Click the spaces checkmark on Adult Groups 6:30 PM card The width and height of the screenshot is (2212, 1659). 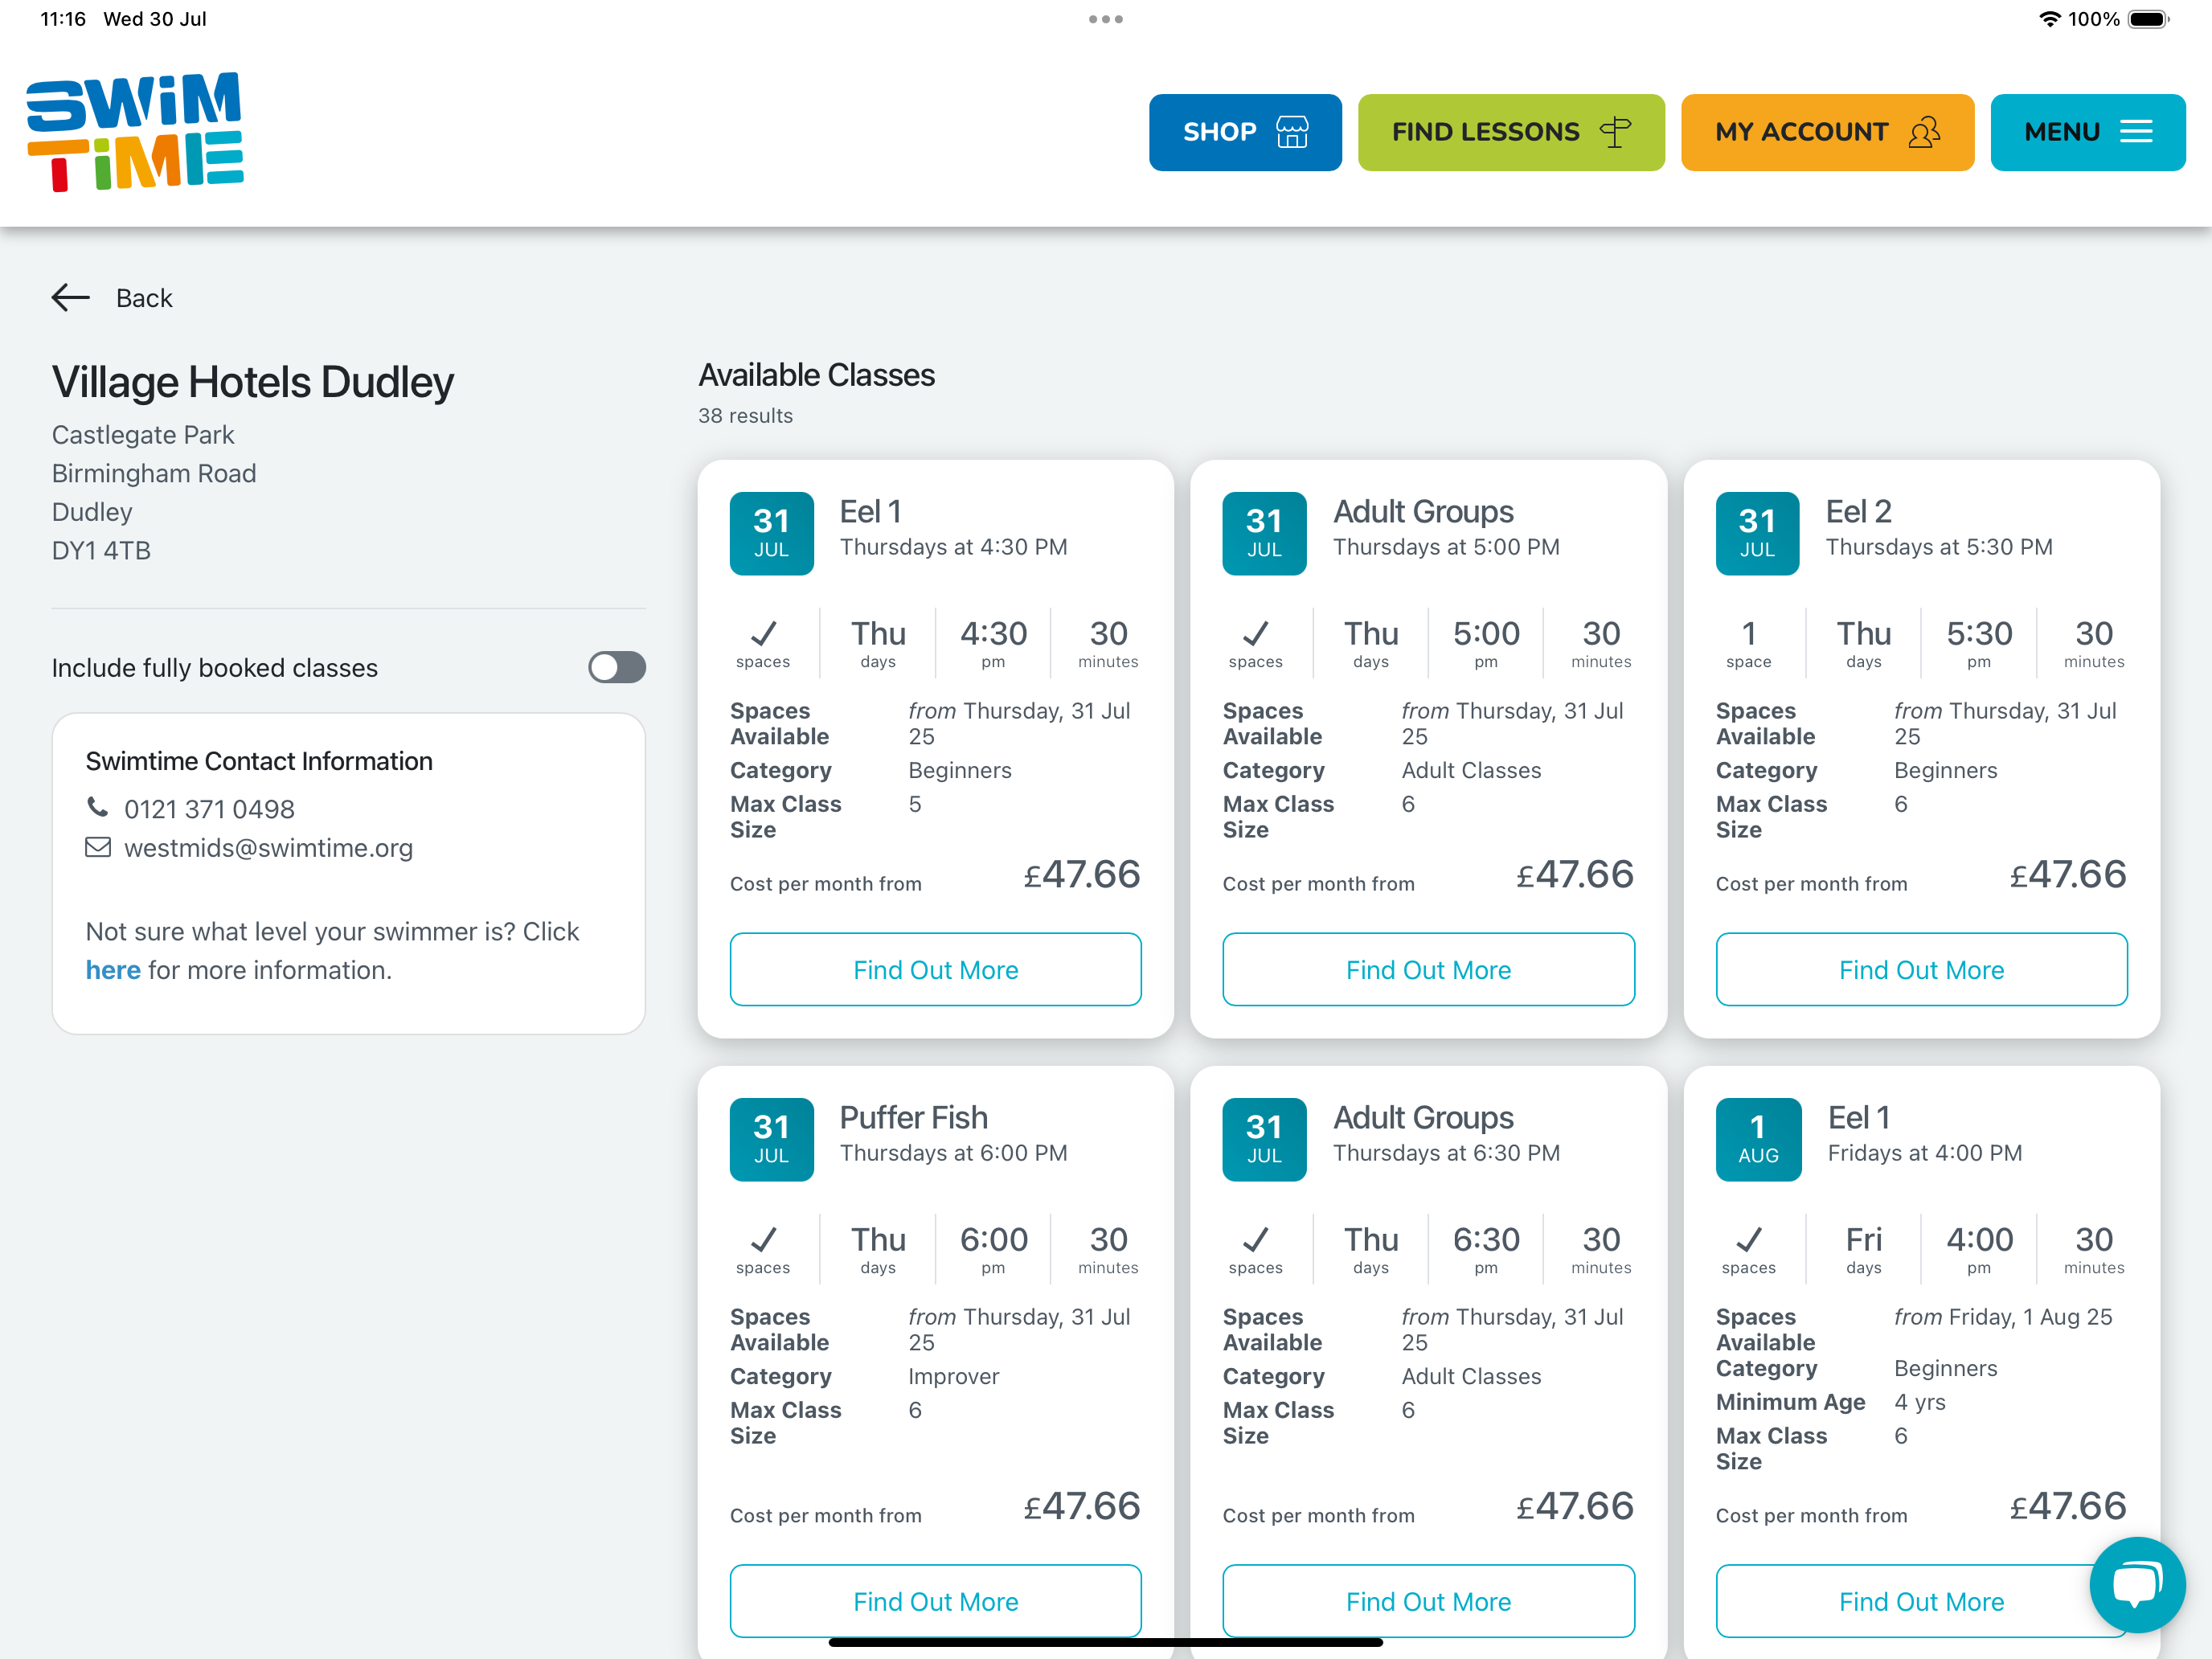(x=1255, y=1239)
